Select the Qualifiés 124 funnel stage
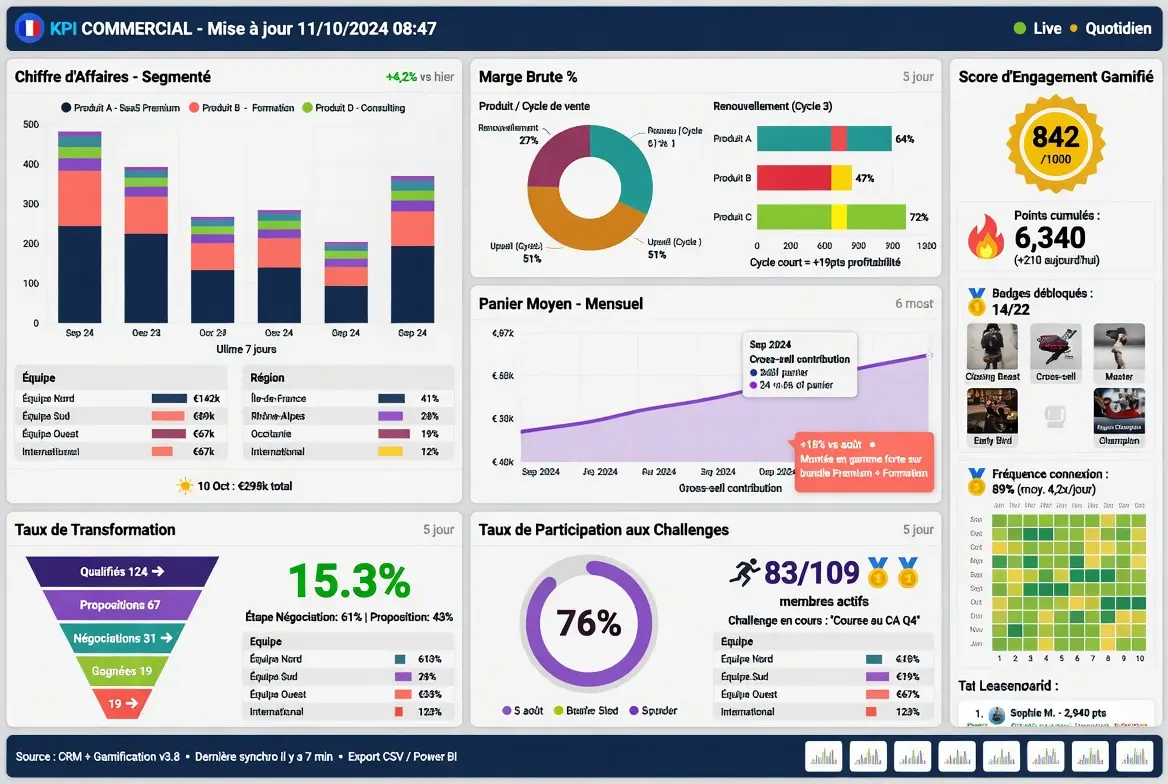This screenshot has height=784, width=1168. point(122,572)
